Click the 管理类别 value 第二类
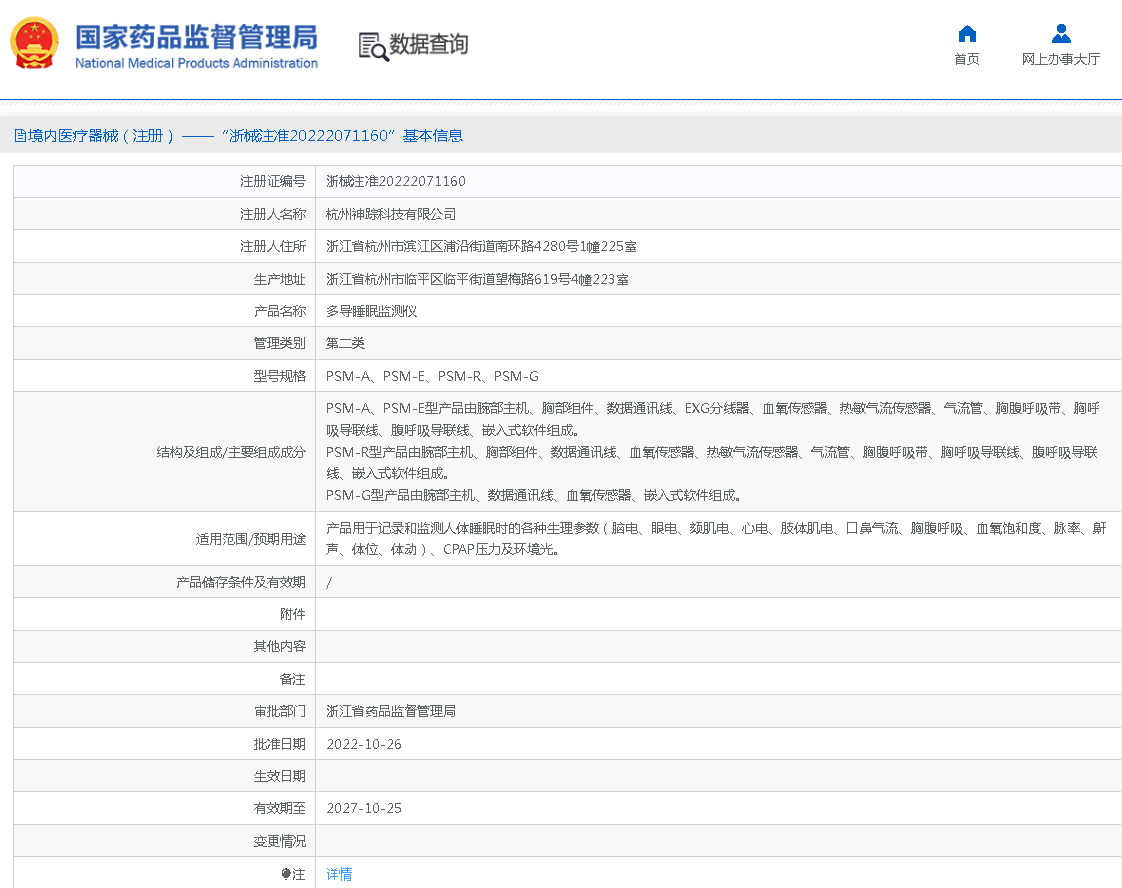1122x888 pixels. pos(345,343)
